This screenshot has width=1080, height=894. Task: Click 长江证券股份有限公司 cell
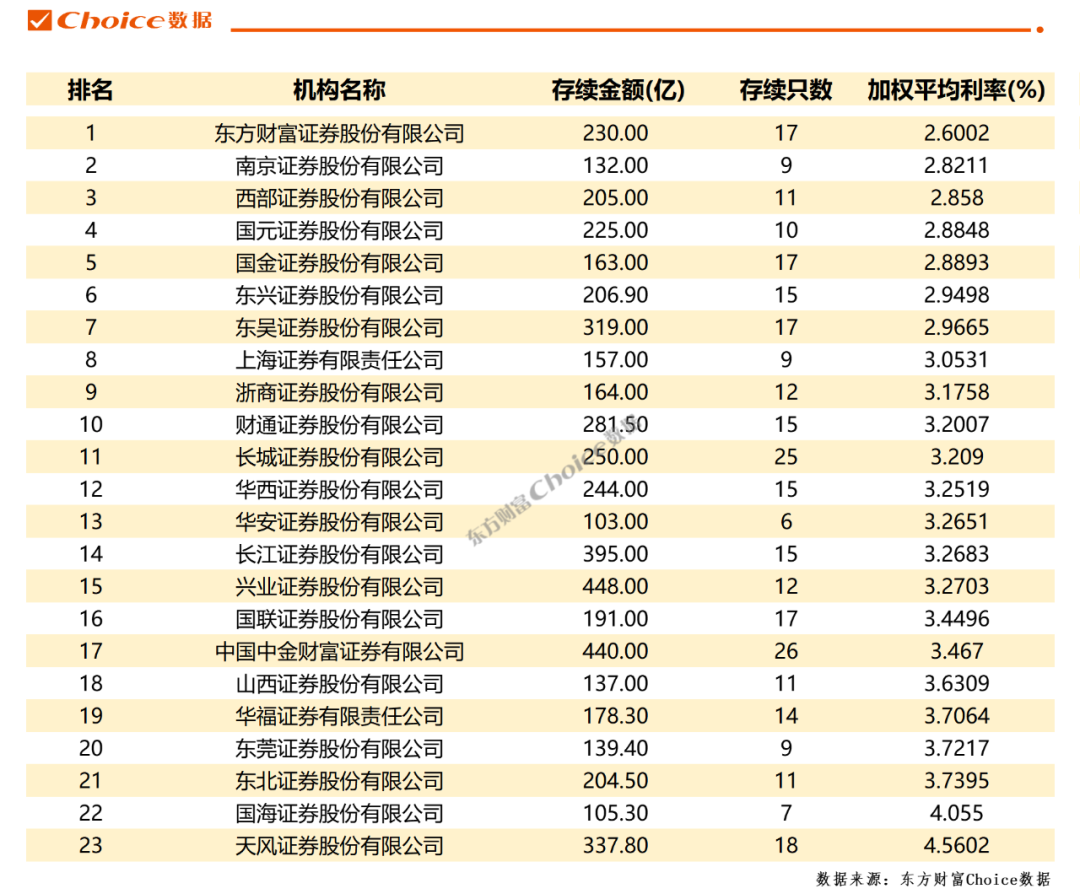coord(339,554)
